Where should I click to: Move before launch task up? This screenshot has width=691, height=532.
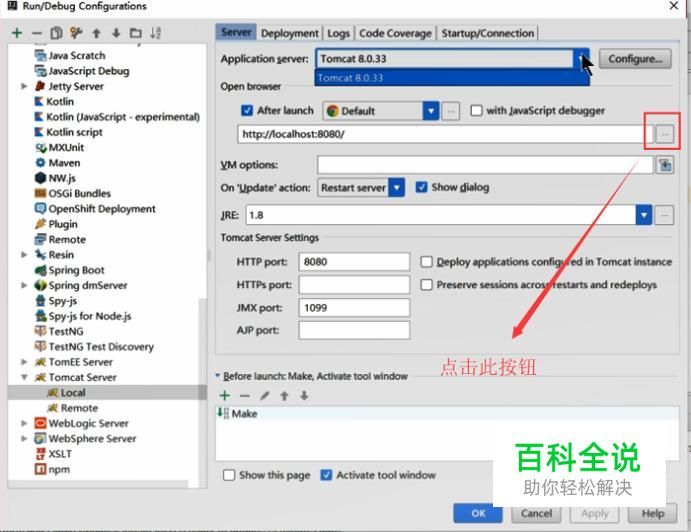284,395
